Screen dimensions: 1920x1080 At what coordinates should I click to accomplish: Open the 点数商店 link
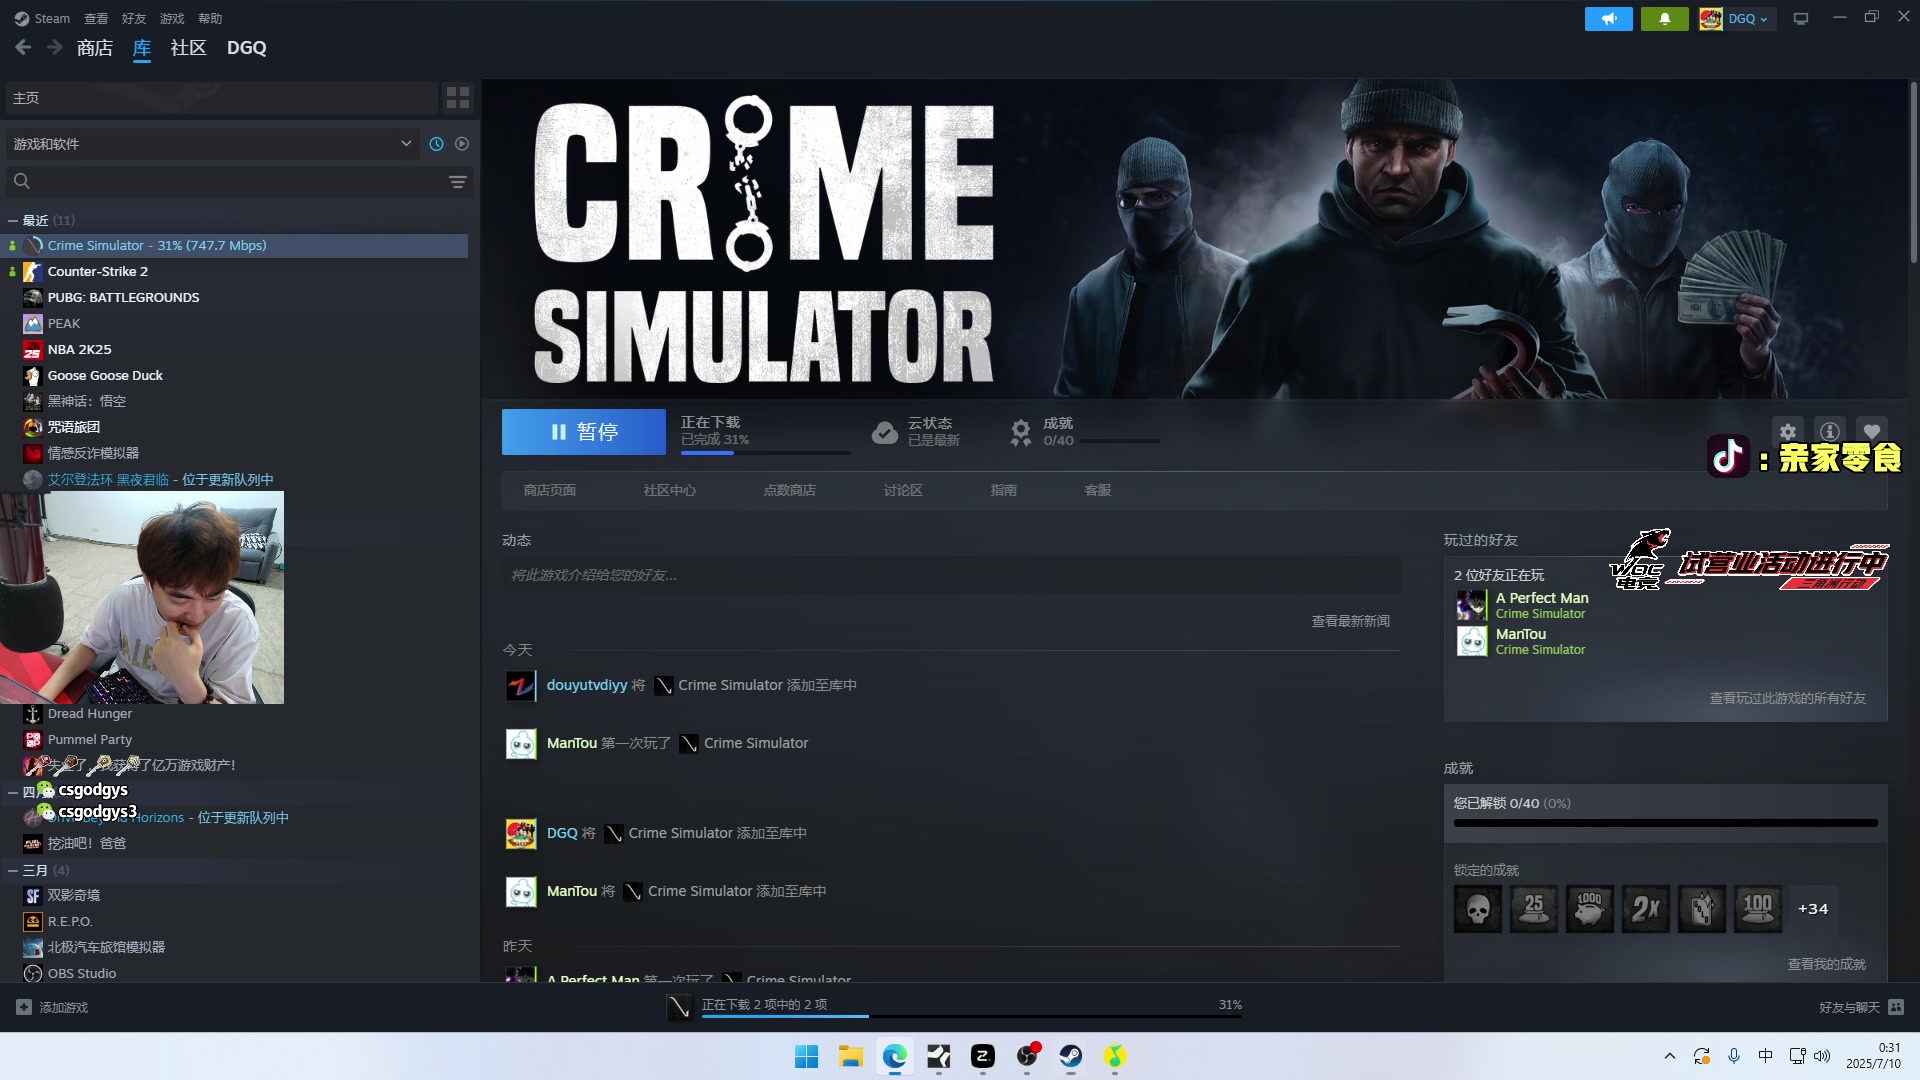click(790, 491)
